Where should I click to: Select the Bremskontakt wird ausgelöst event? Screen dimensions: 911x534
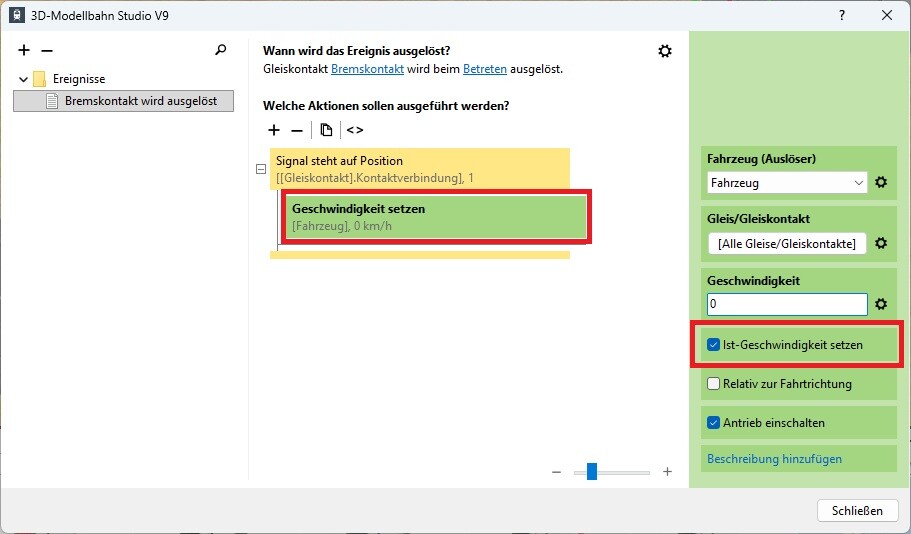pos(140,101)
